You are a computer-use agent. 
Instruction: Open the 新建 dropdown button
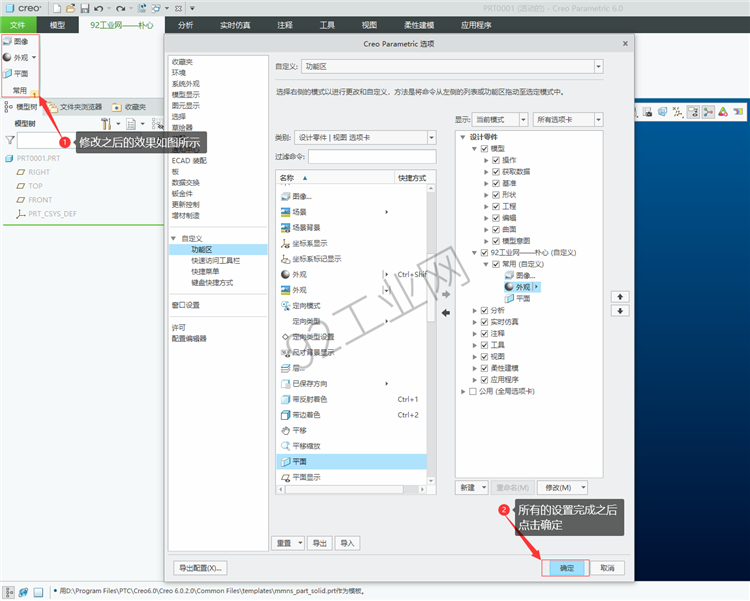471,488
